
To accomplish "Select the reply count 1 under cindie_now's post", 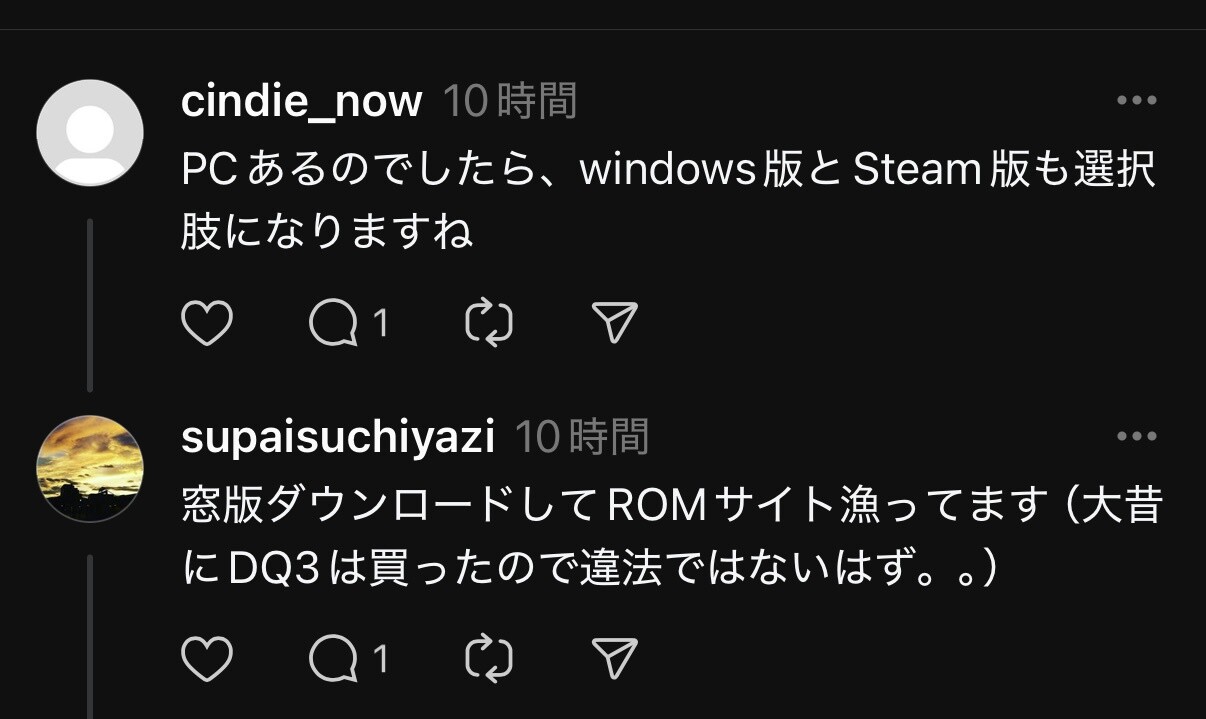I will tap(380, 324).
